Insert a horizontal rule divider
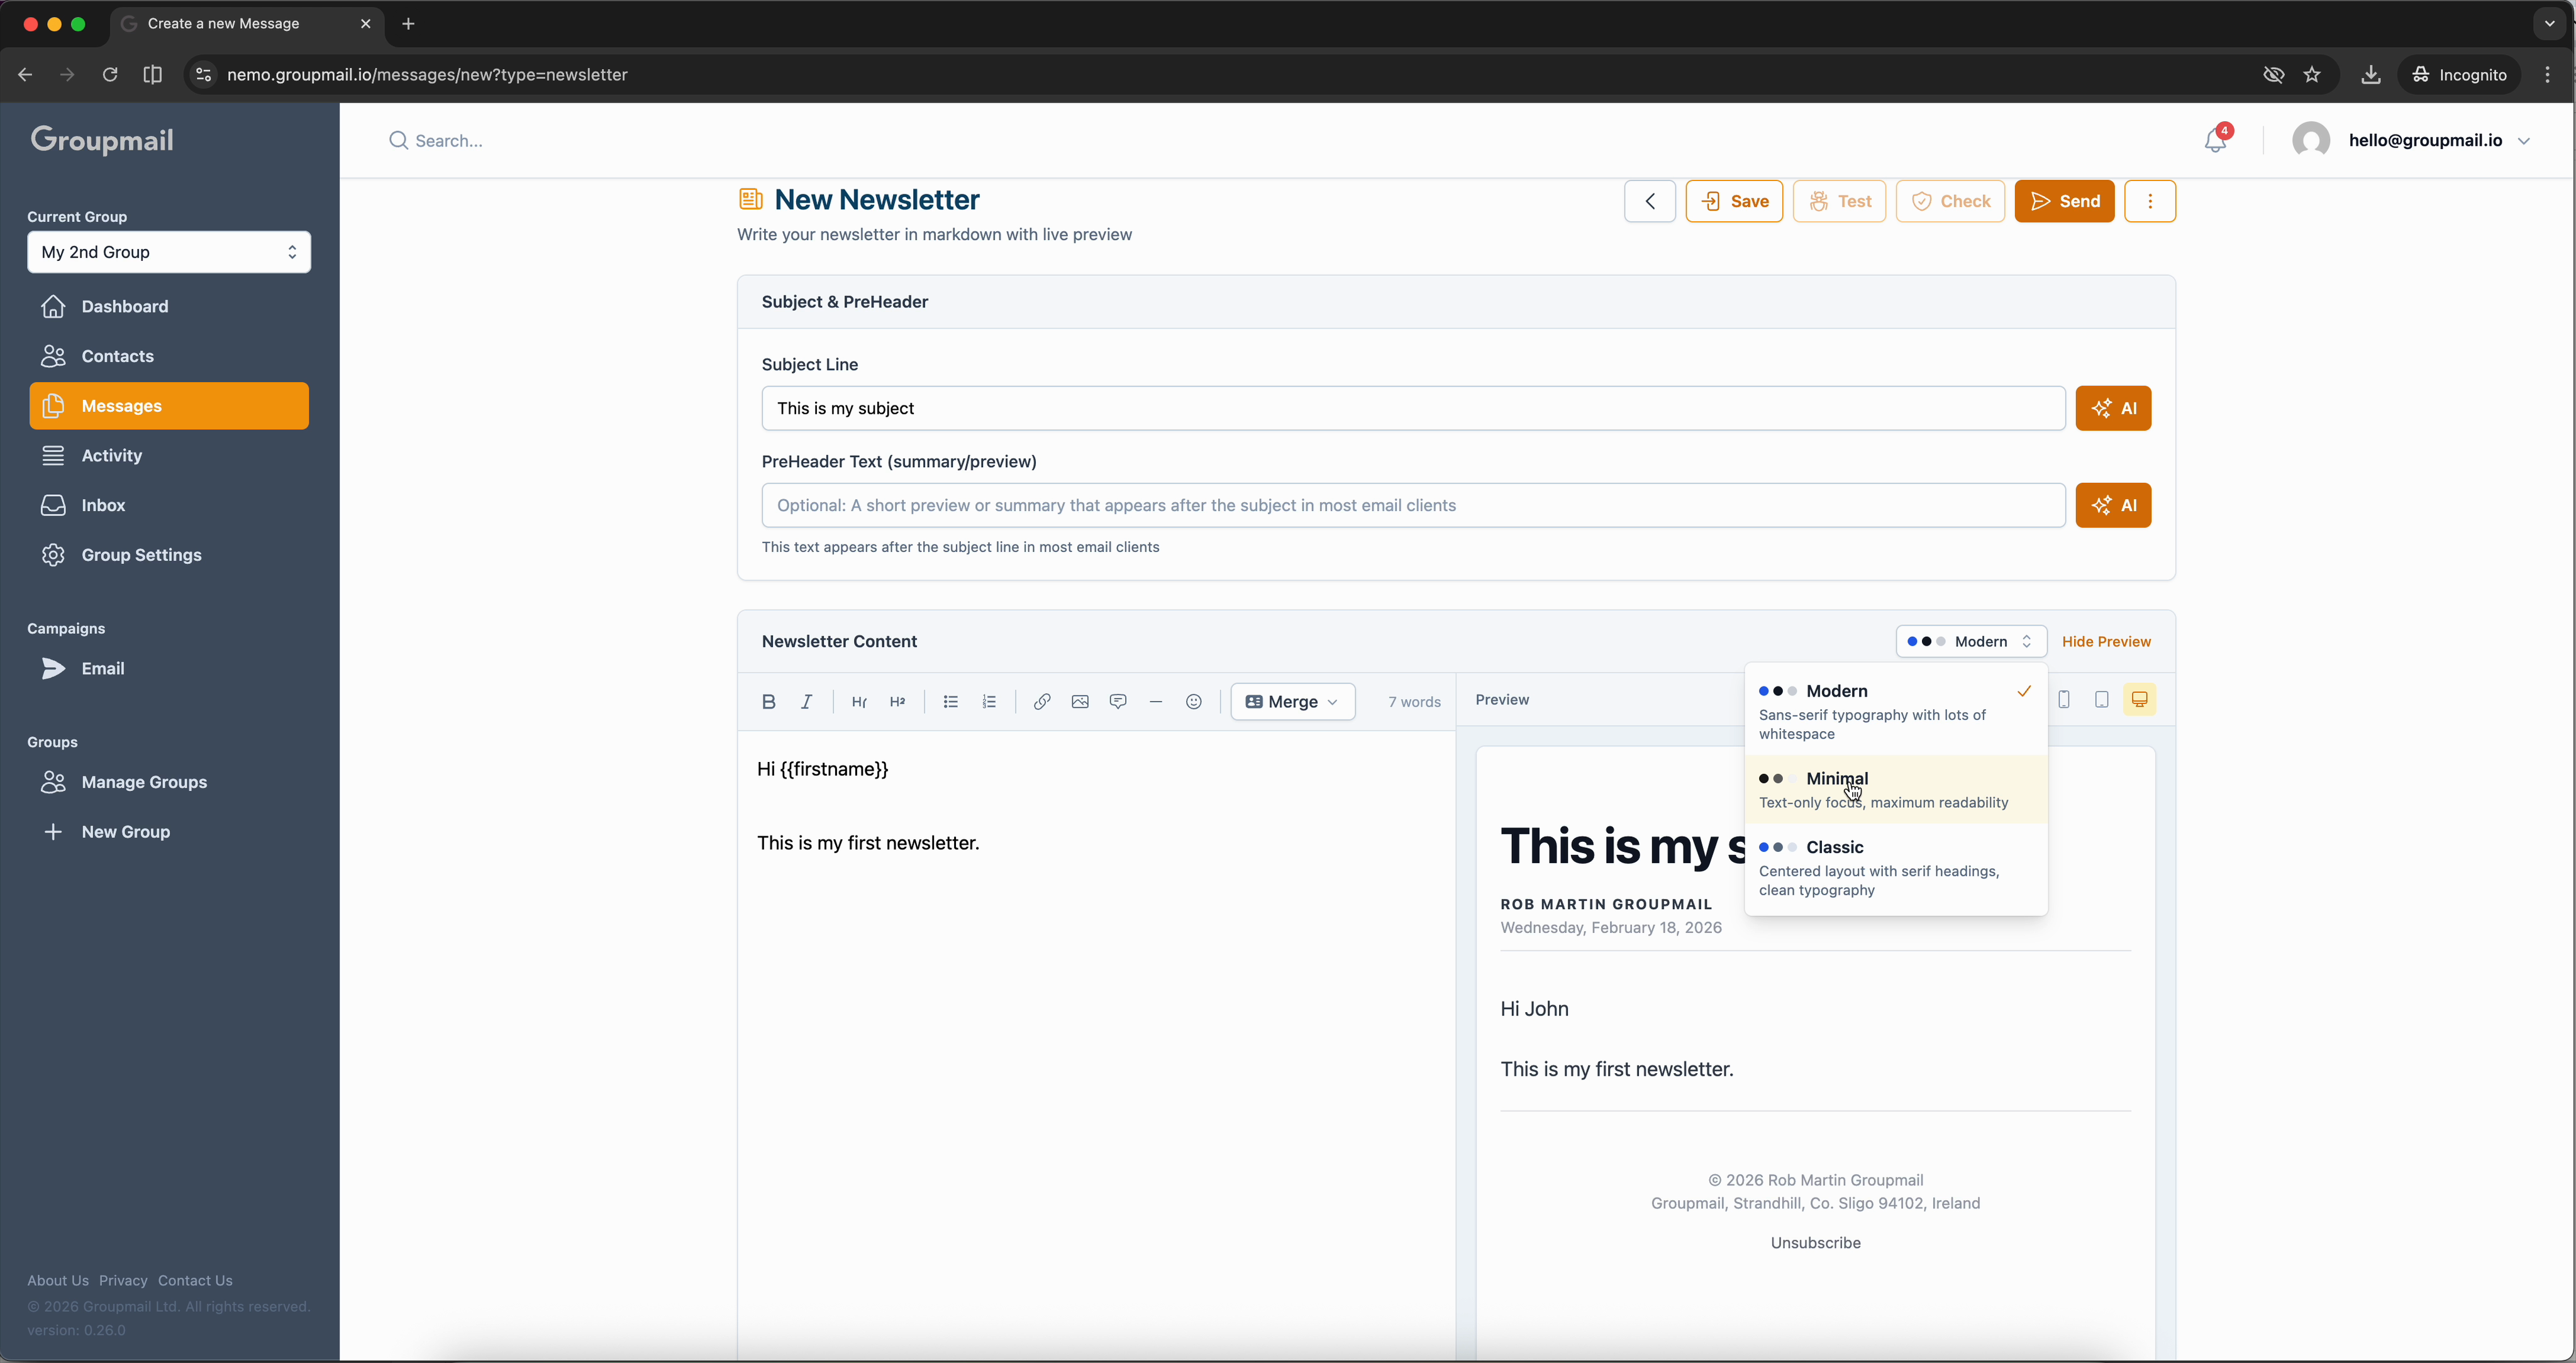Screen dimensions: 2576x1363 (x=1155, y=702)
